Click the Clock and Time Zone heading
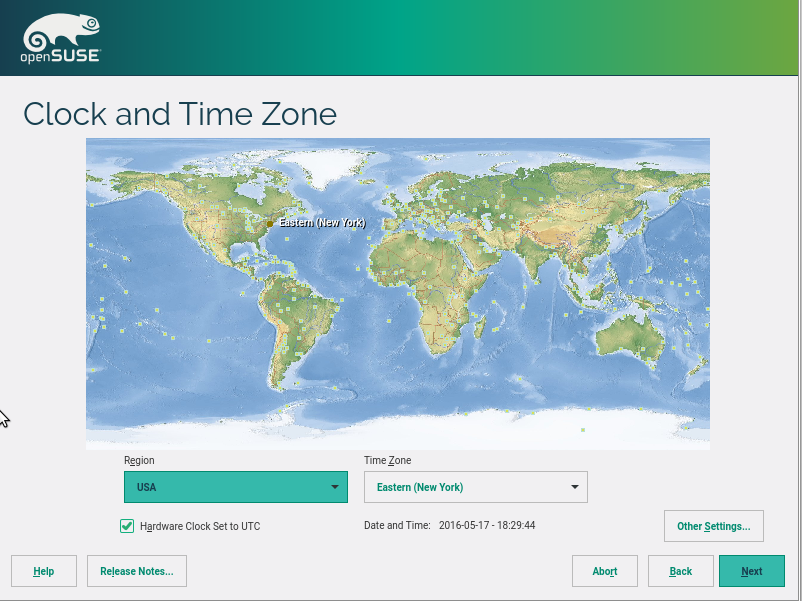 coord(180,114)
